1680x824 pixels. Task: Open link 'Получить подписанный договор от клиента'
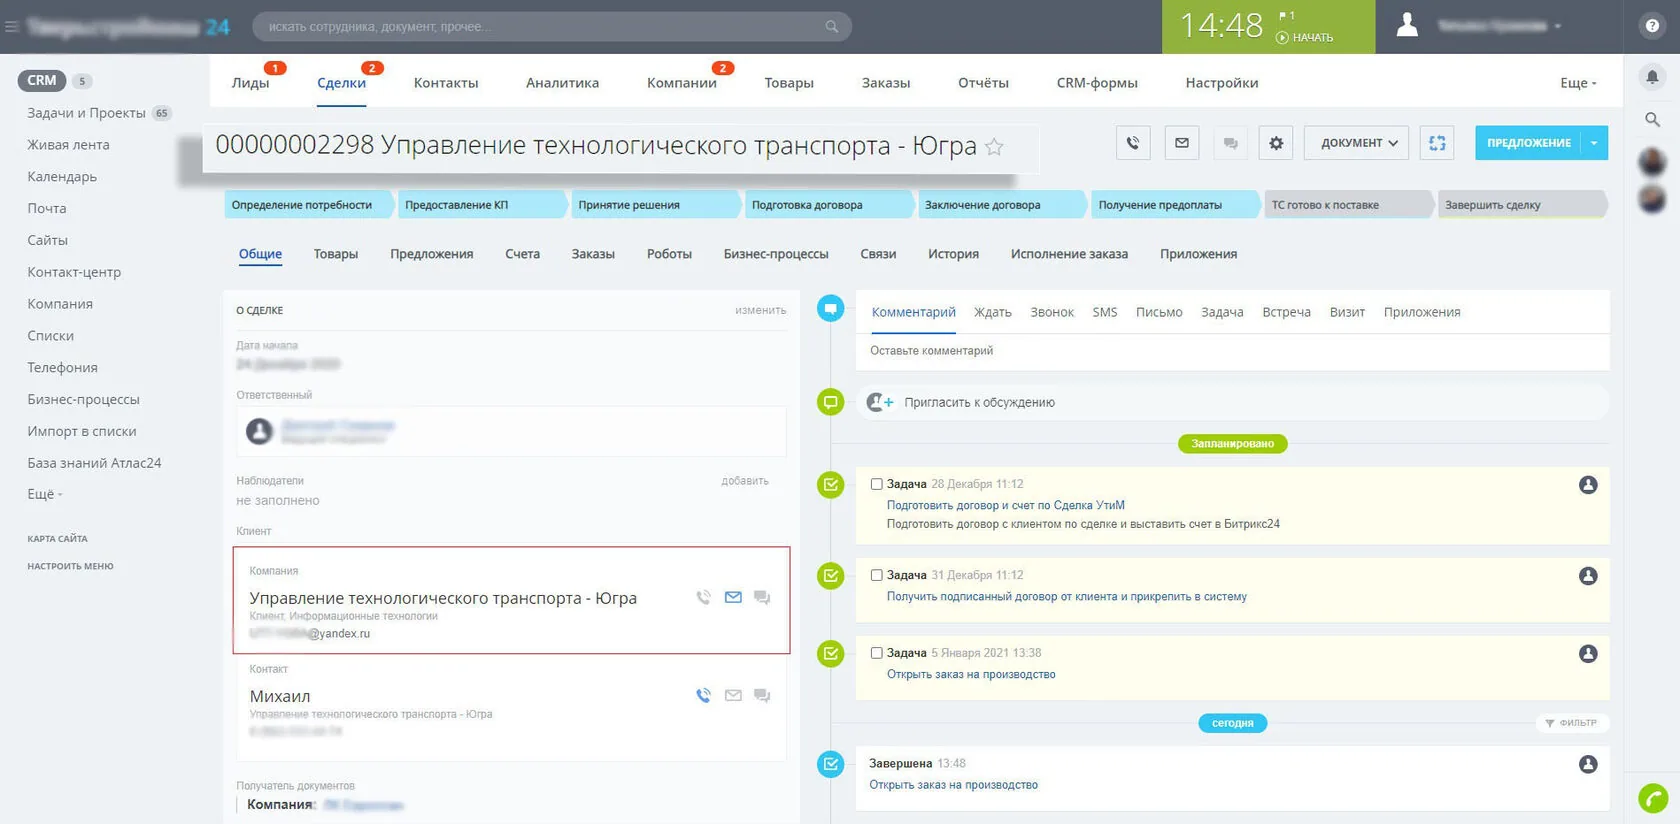tap(1067, 596)
